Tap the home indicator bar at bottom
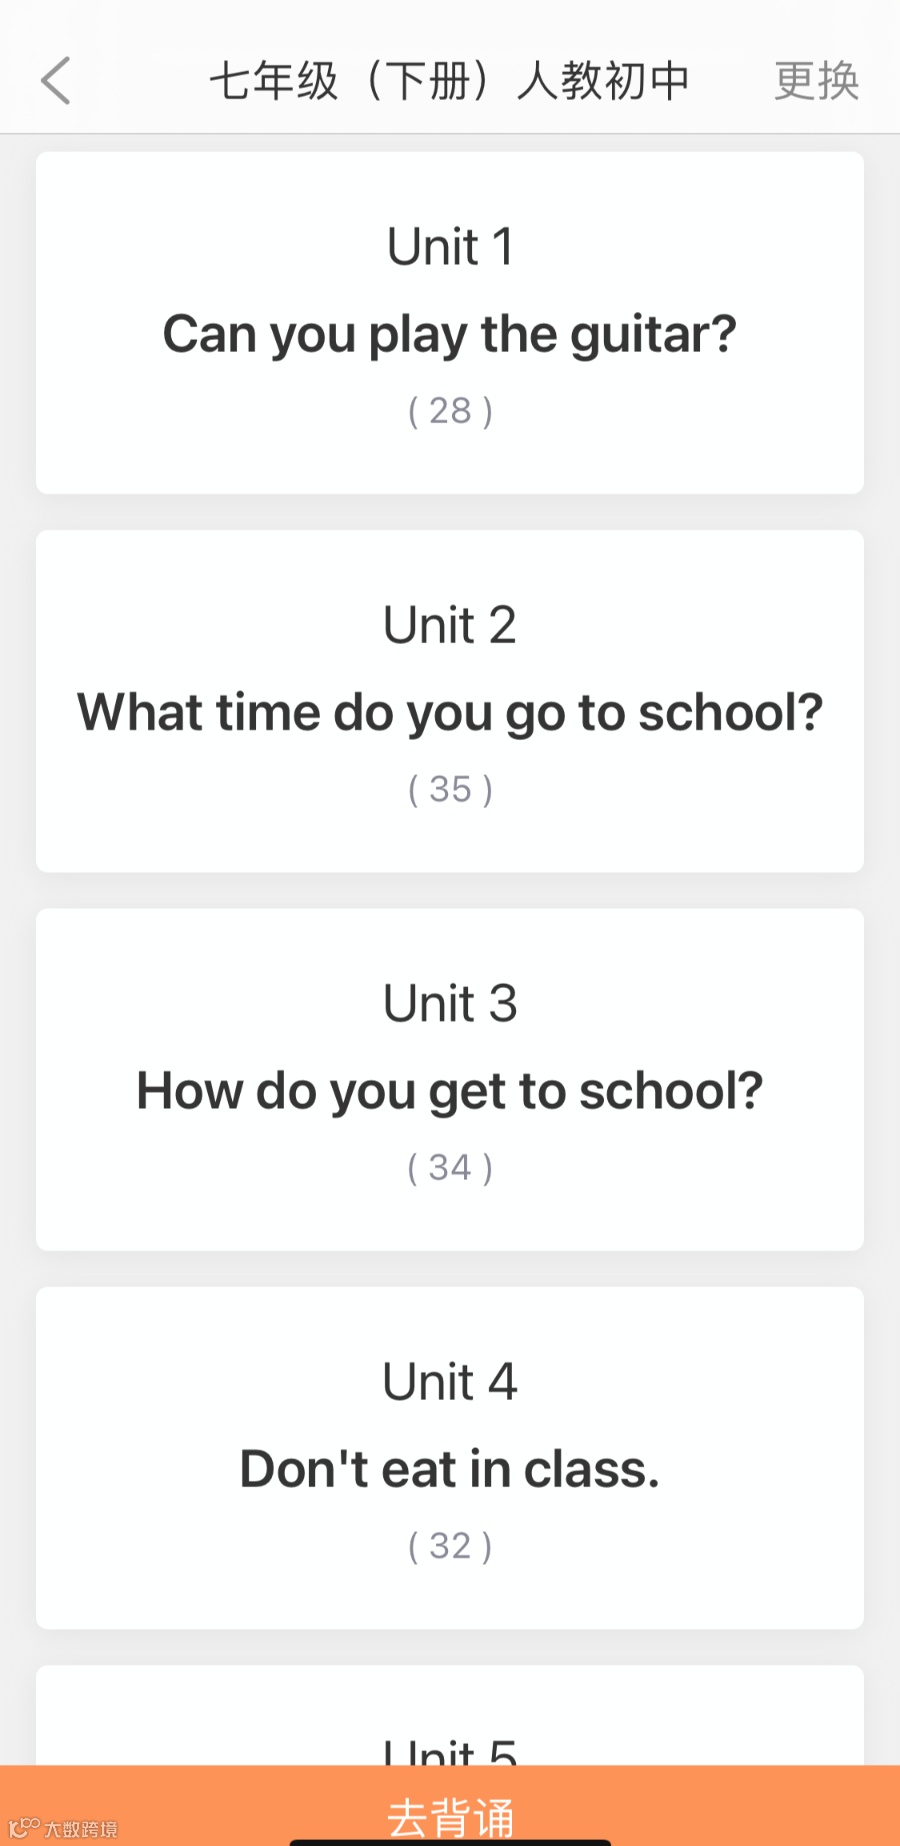The width and height of the screenshot is (900, 1846). 450,1841
